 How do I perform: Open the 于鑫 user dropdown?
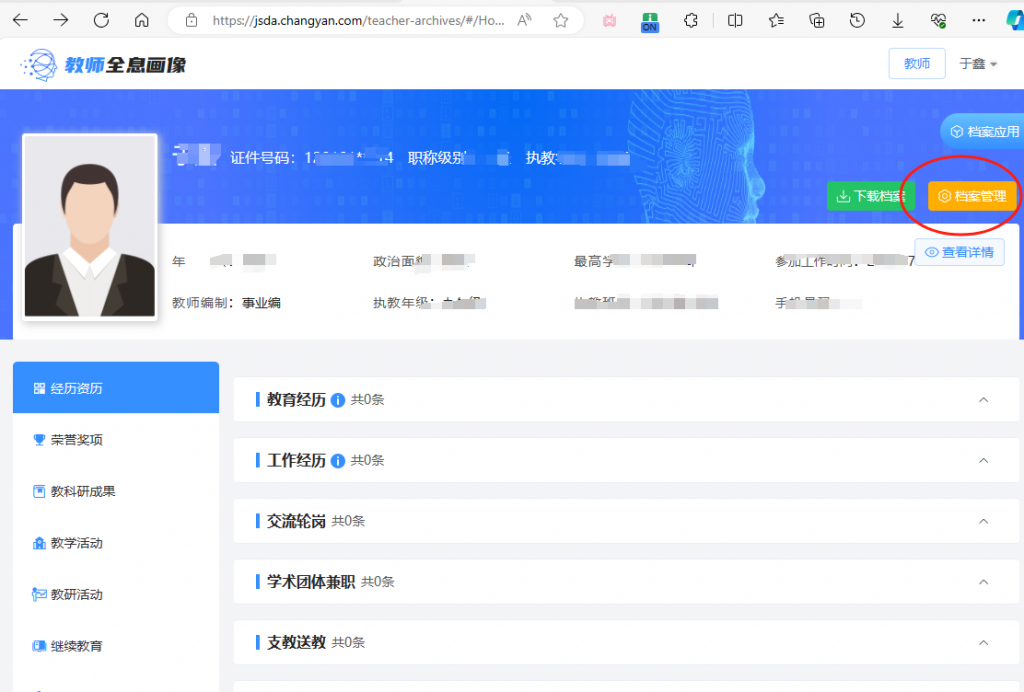pyautogui.click(x=979, y=64)
